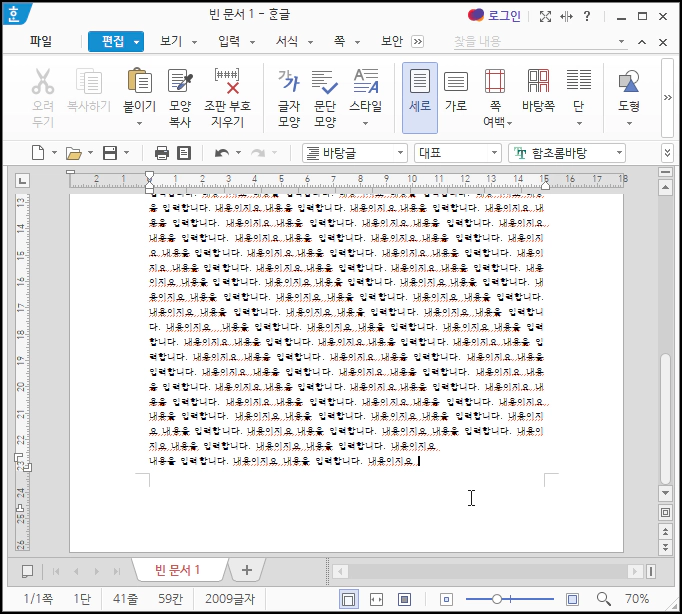Select the 빈 문서 1 document tab
Screen dimensions: 682x614
[x=177, y=570]
